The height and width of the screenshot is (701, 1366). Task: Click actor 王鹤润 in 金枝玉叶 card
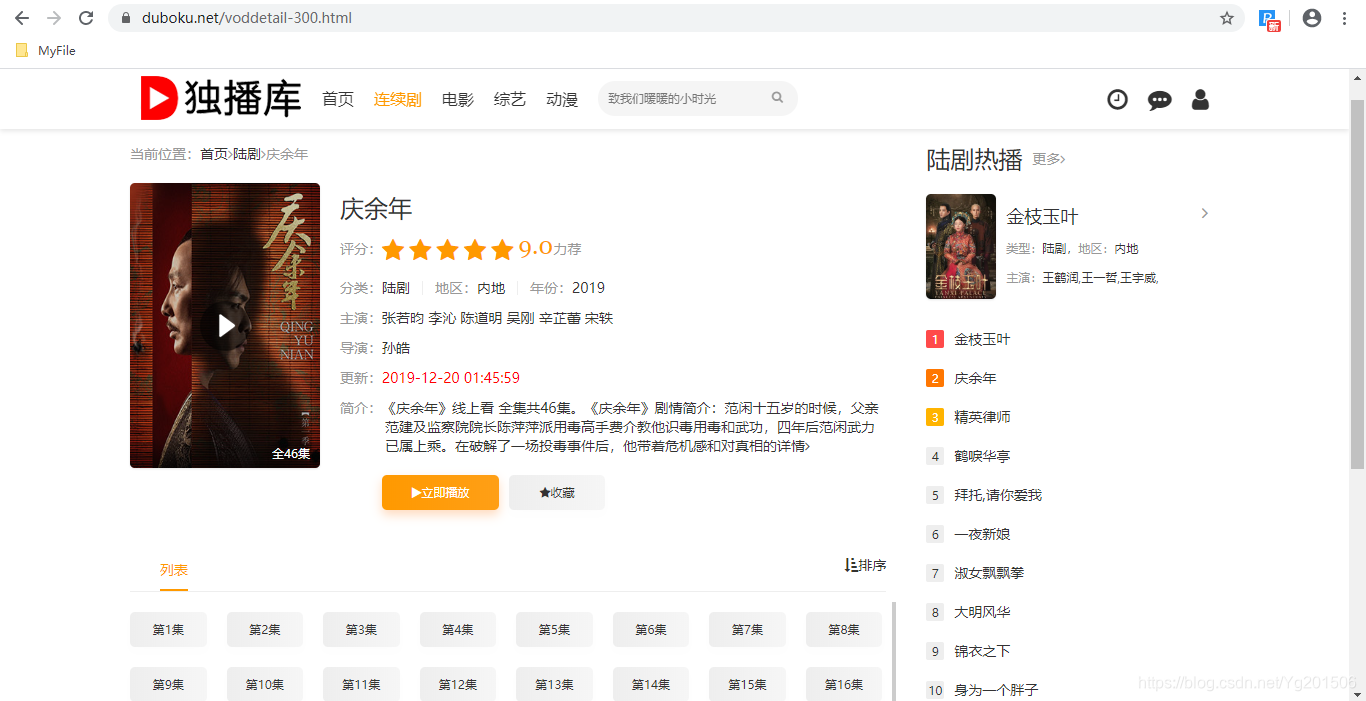(1060, 278)
